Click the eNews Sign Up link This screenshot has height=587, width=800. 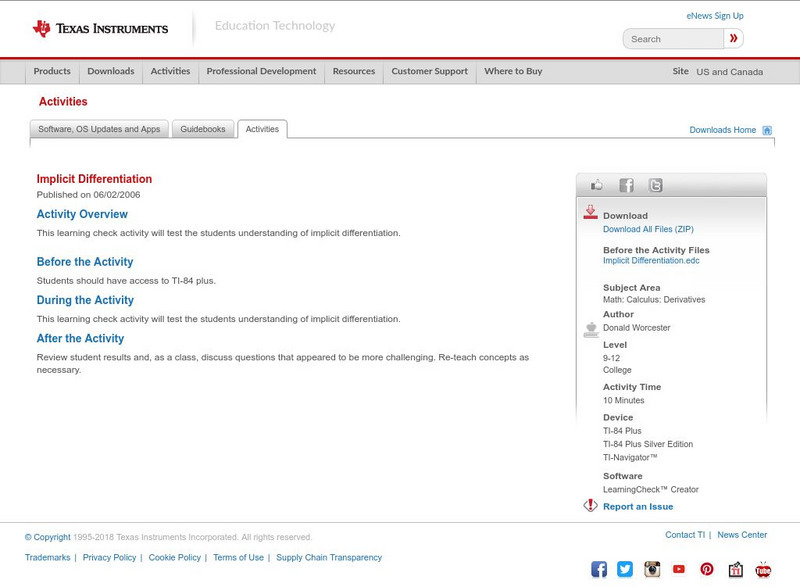715,16
